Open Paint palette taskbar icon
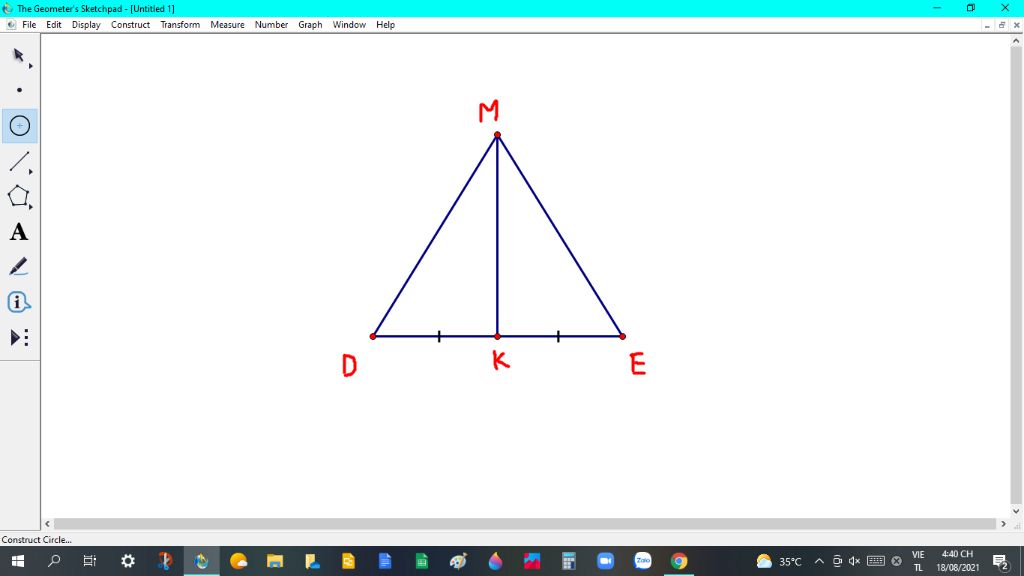 (x=458, y=561)
